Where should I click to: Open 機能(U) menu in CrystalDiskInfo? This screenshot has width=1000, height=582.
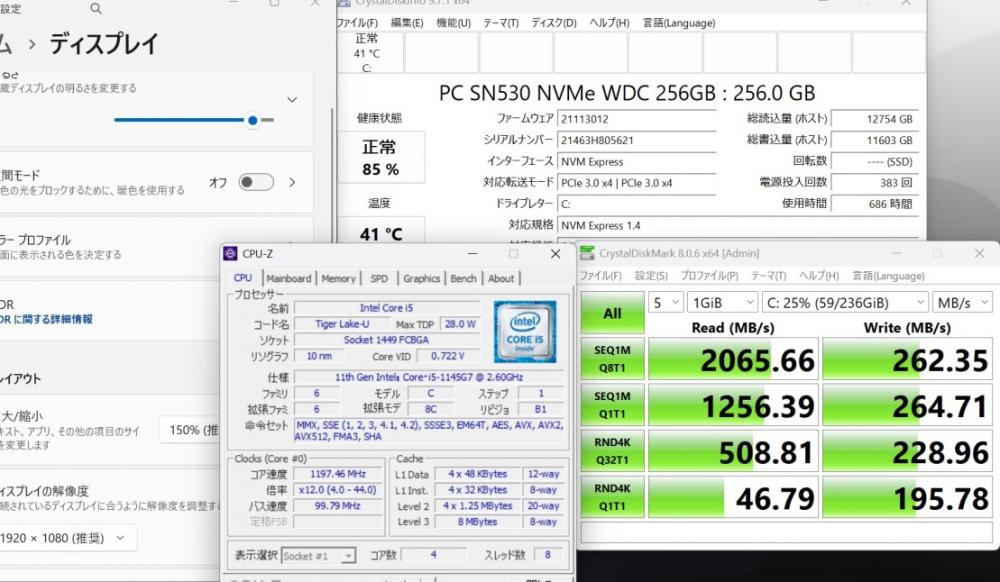point(453,23)
